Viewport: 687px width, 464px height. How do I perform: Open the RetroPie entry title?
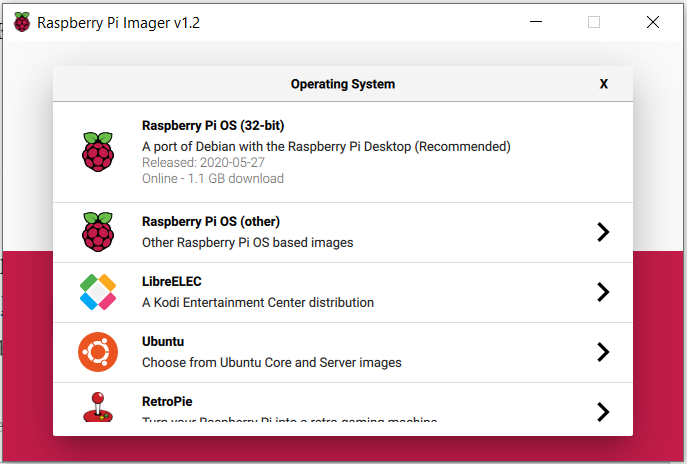pos(167,401)
